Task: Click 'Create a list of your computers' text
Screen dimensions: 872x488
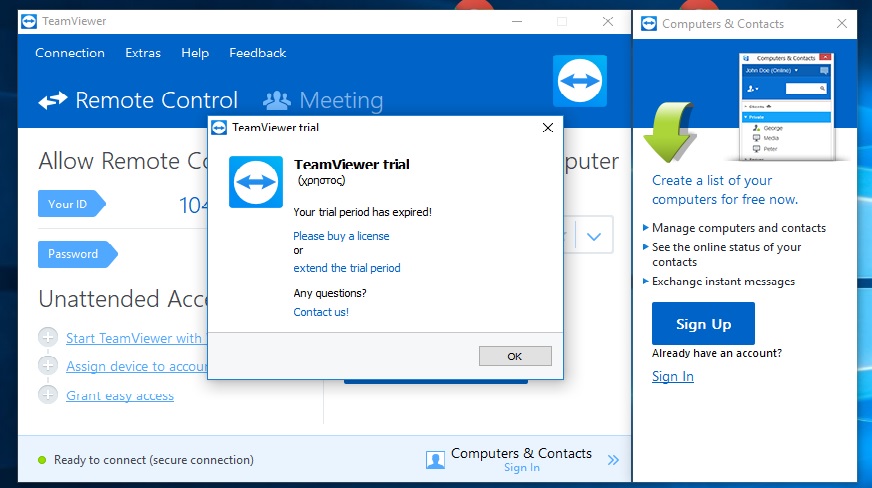Action: (725, 190)
